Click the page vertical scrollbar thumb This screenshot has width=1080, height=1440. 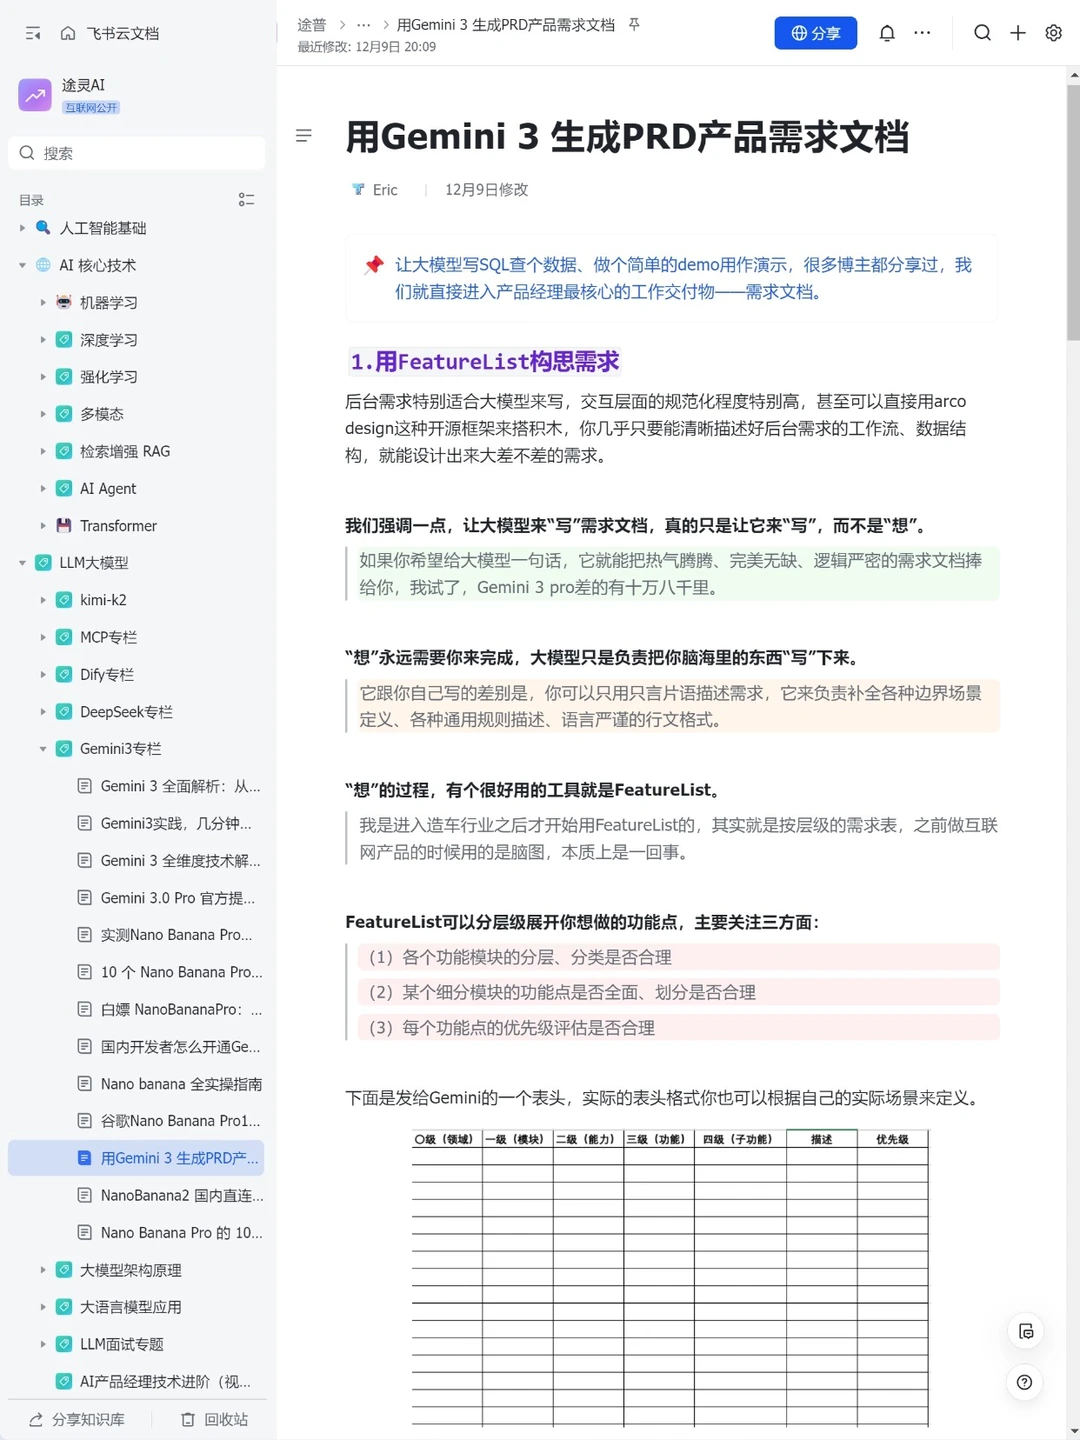(x=1073, y=212)
